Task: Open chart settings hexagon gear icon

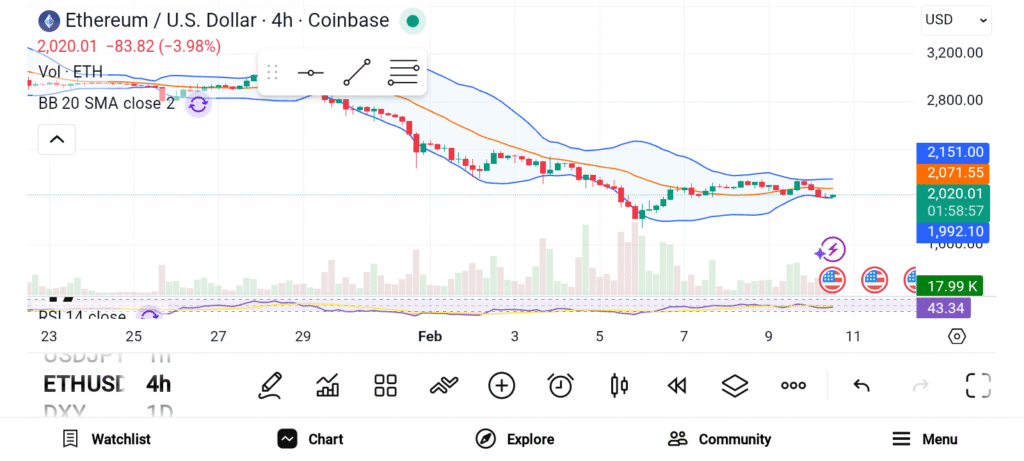Action: click(957, 336)
